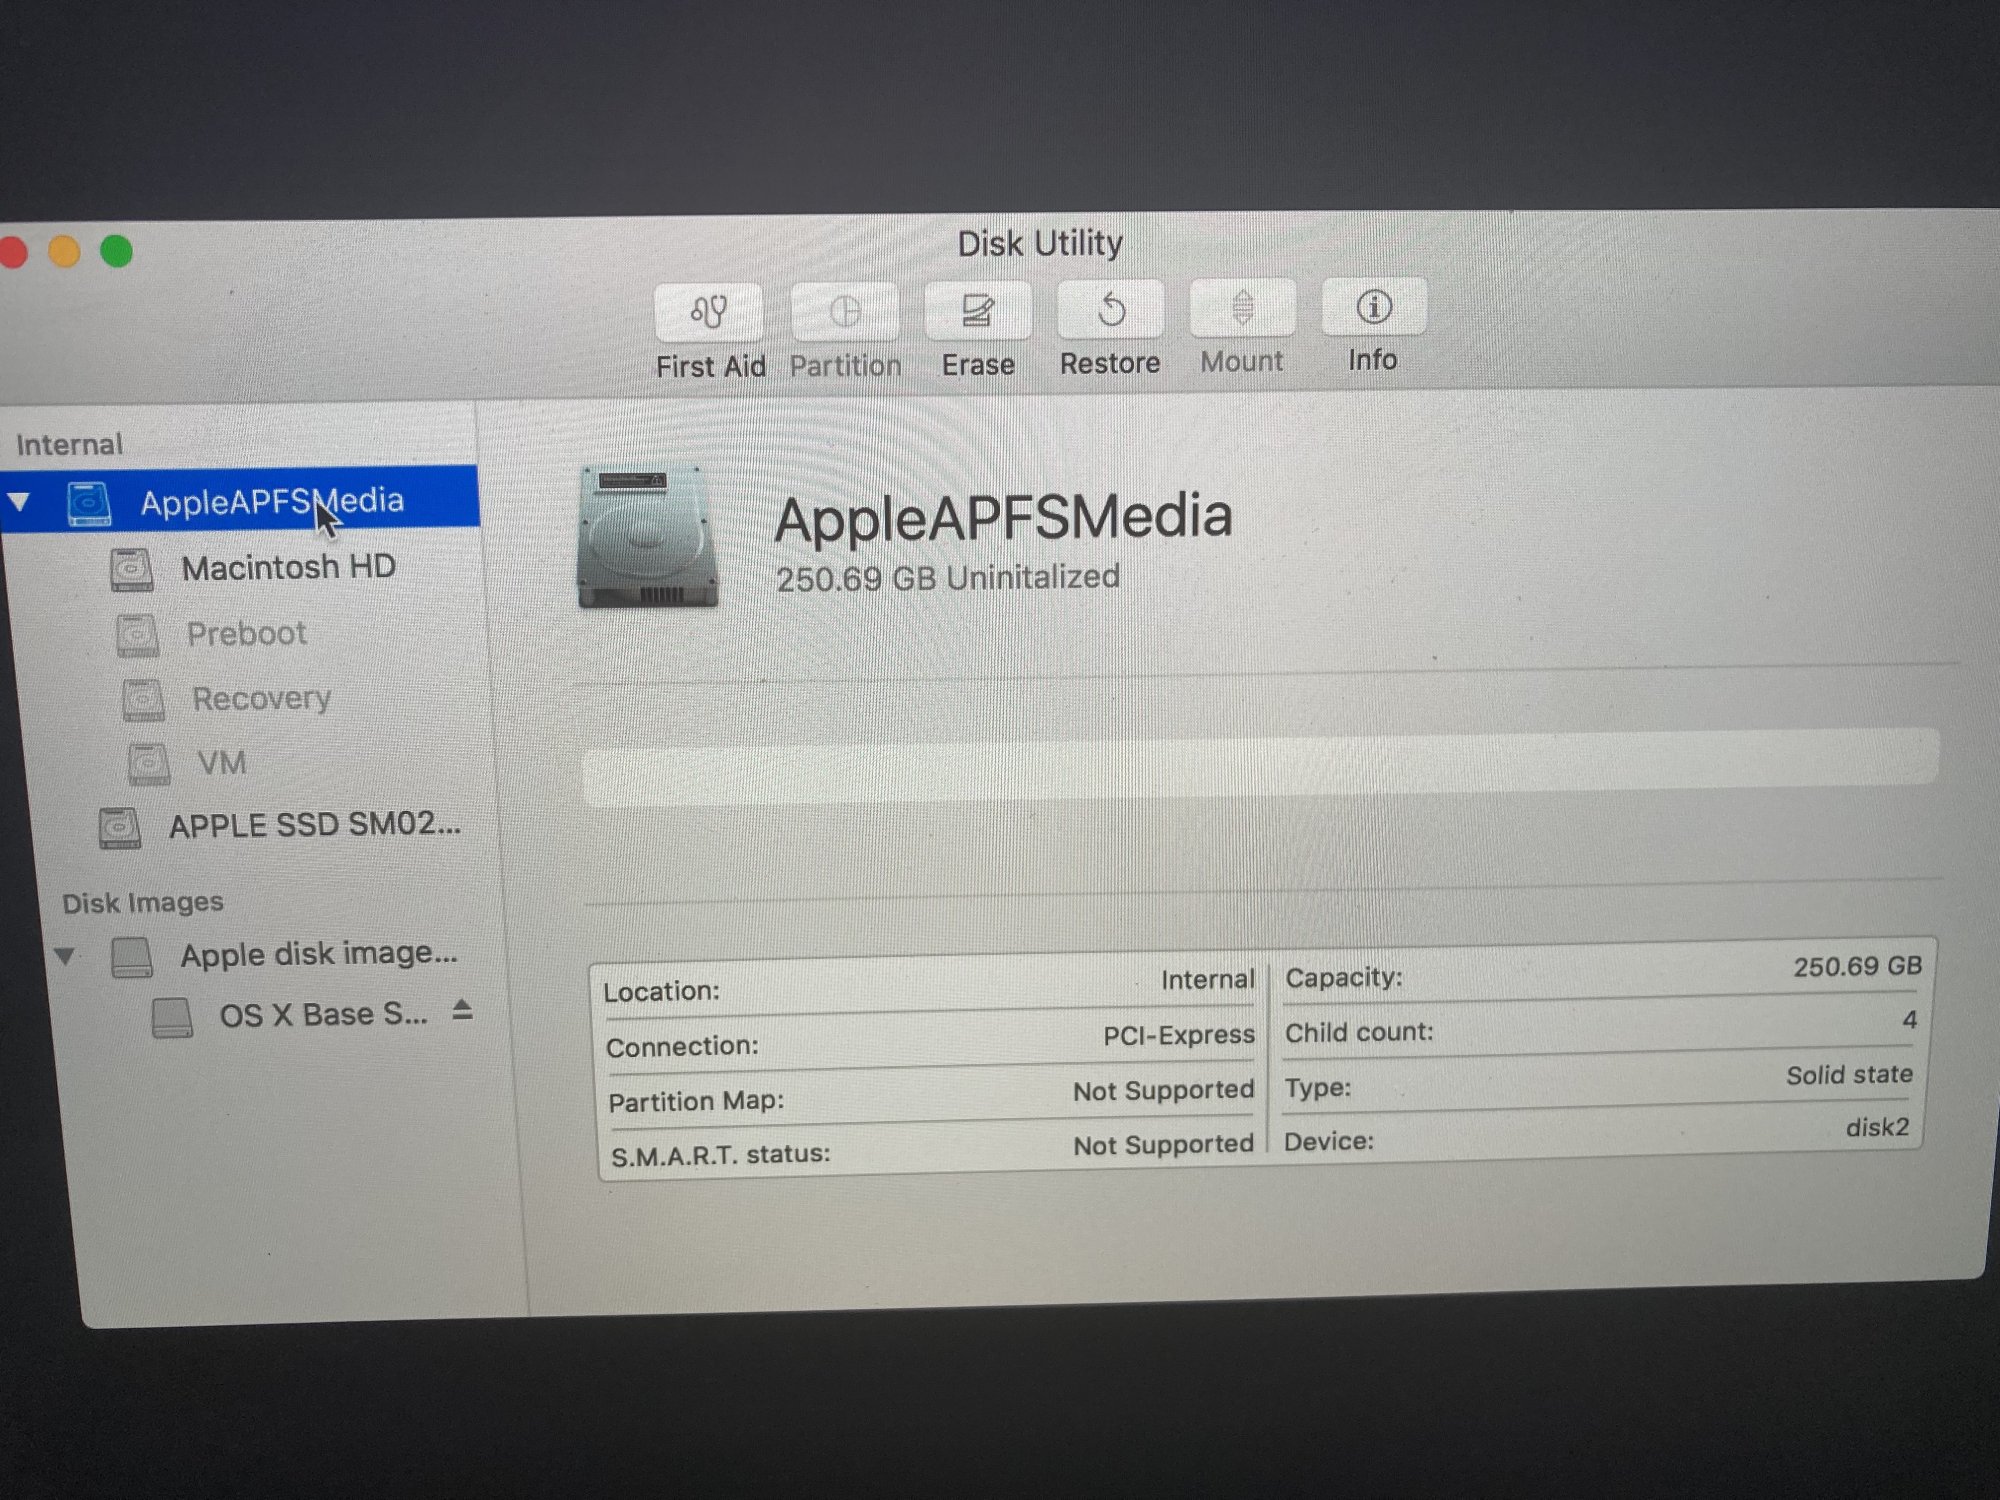Minimize the Disk Utility window

64,252
